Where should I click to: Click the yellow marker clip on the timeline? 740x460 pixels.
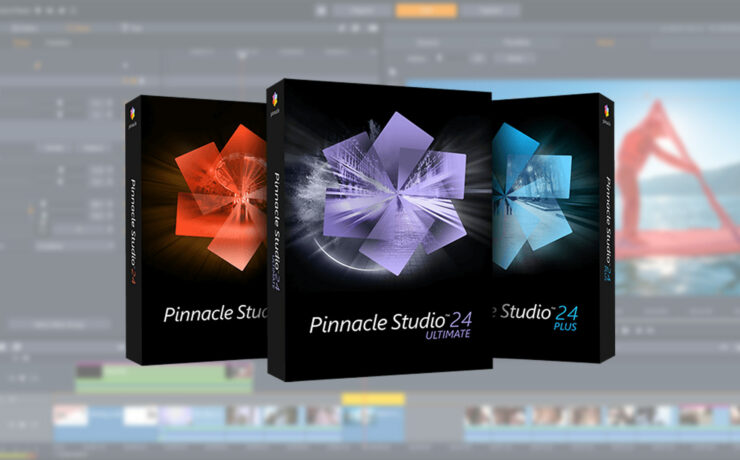[373, 399]
